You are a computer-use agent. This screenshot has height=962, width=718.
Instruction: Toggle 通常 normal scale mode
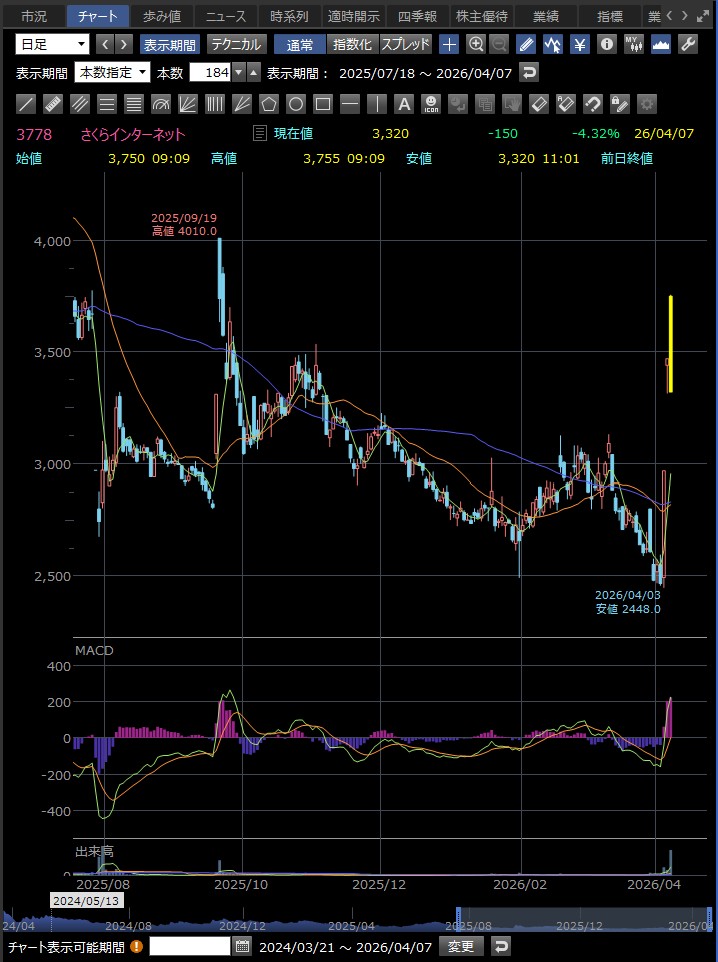click(x=299, y=44)
